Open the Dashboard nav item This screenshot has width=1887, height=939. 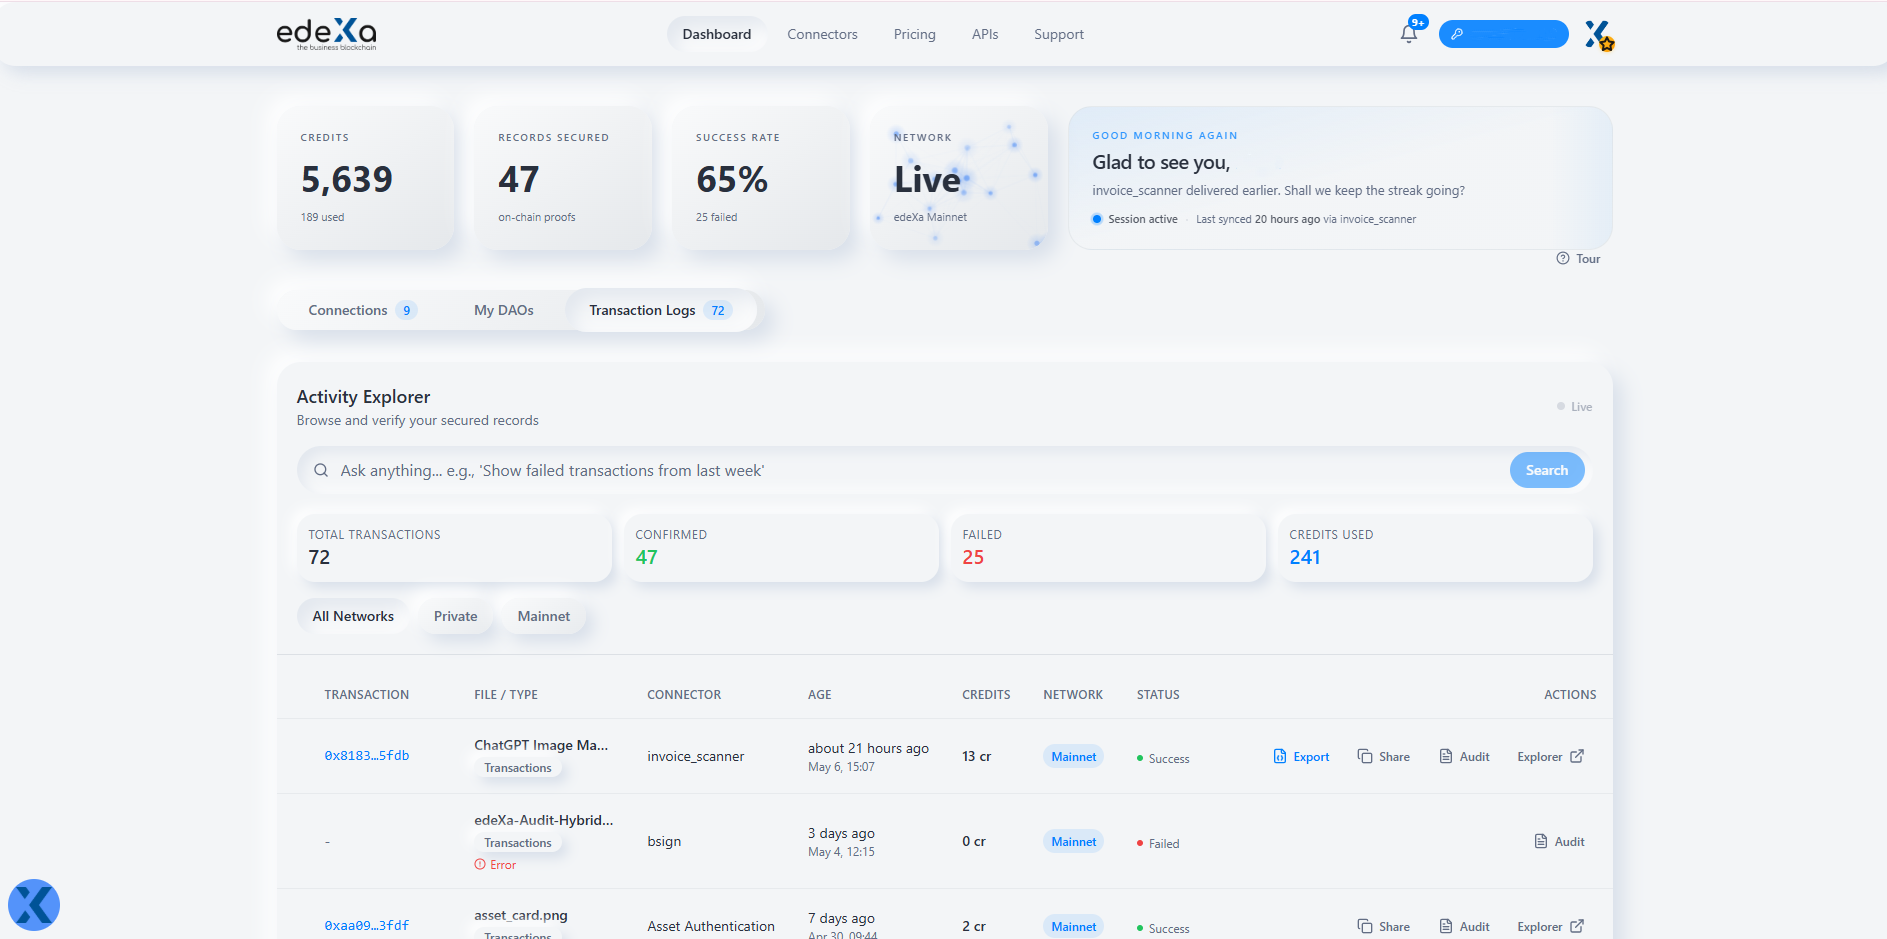click(x=717, y=34)
